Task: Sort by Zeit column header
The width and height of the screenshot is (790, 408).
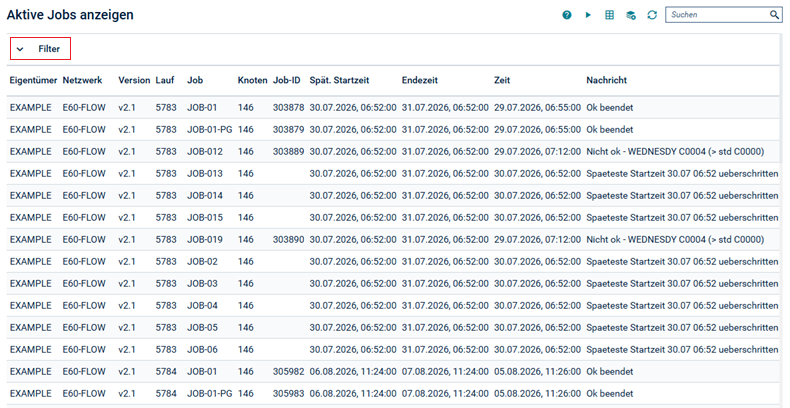Action: click(502, 80)
